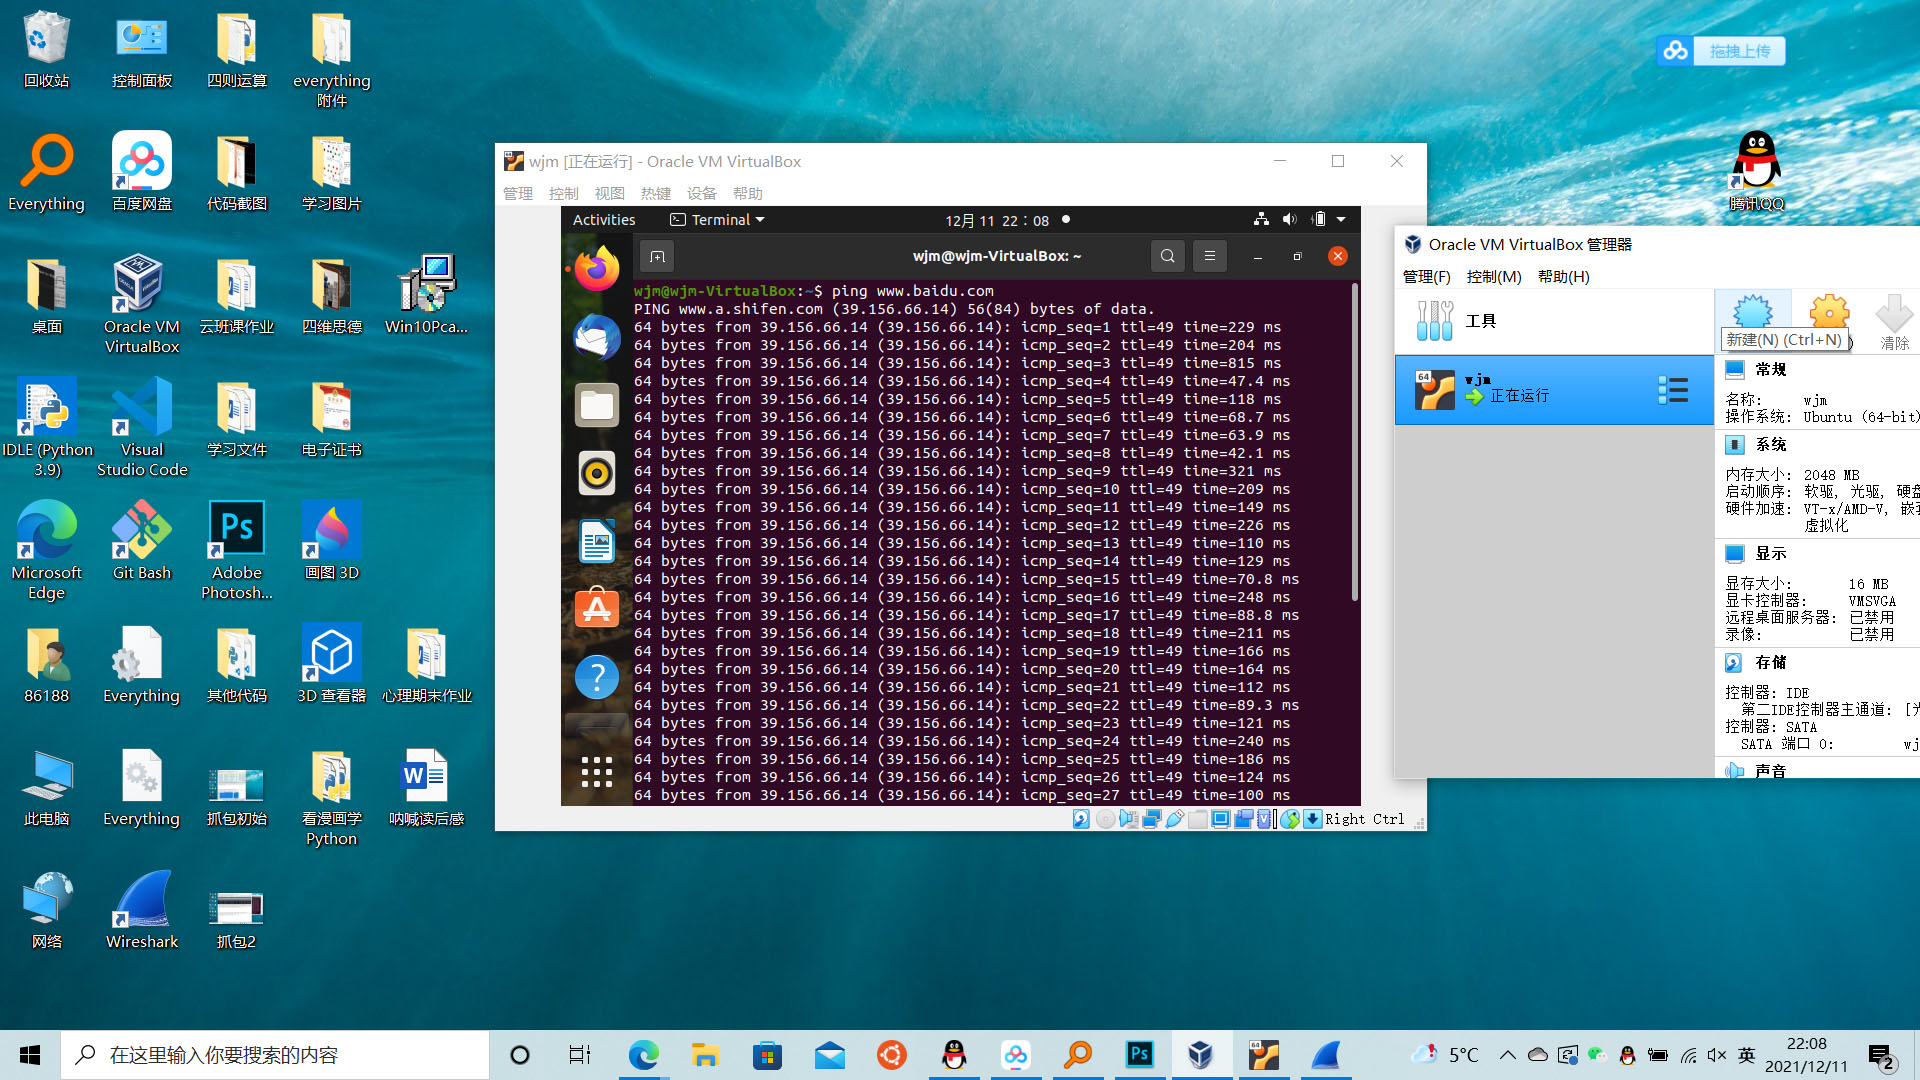1920x1080 pixels.
Task: Open Firefox in the Ubuntu dock
Action: 596,268
